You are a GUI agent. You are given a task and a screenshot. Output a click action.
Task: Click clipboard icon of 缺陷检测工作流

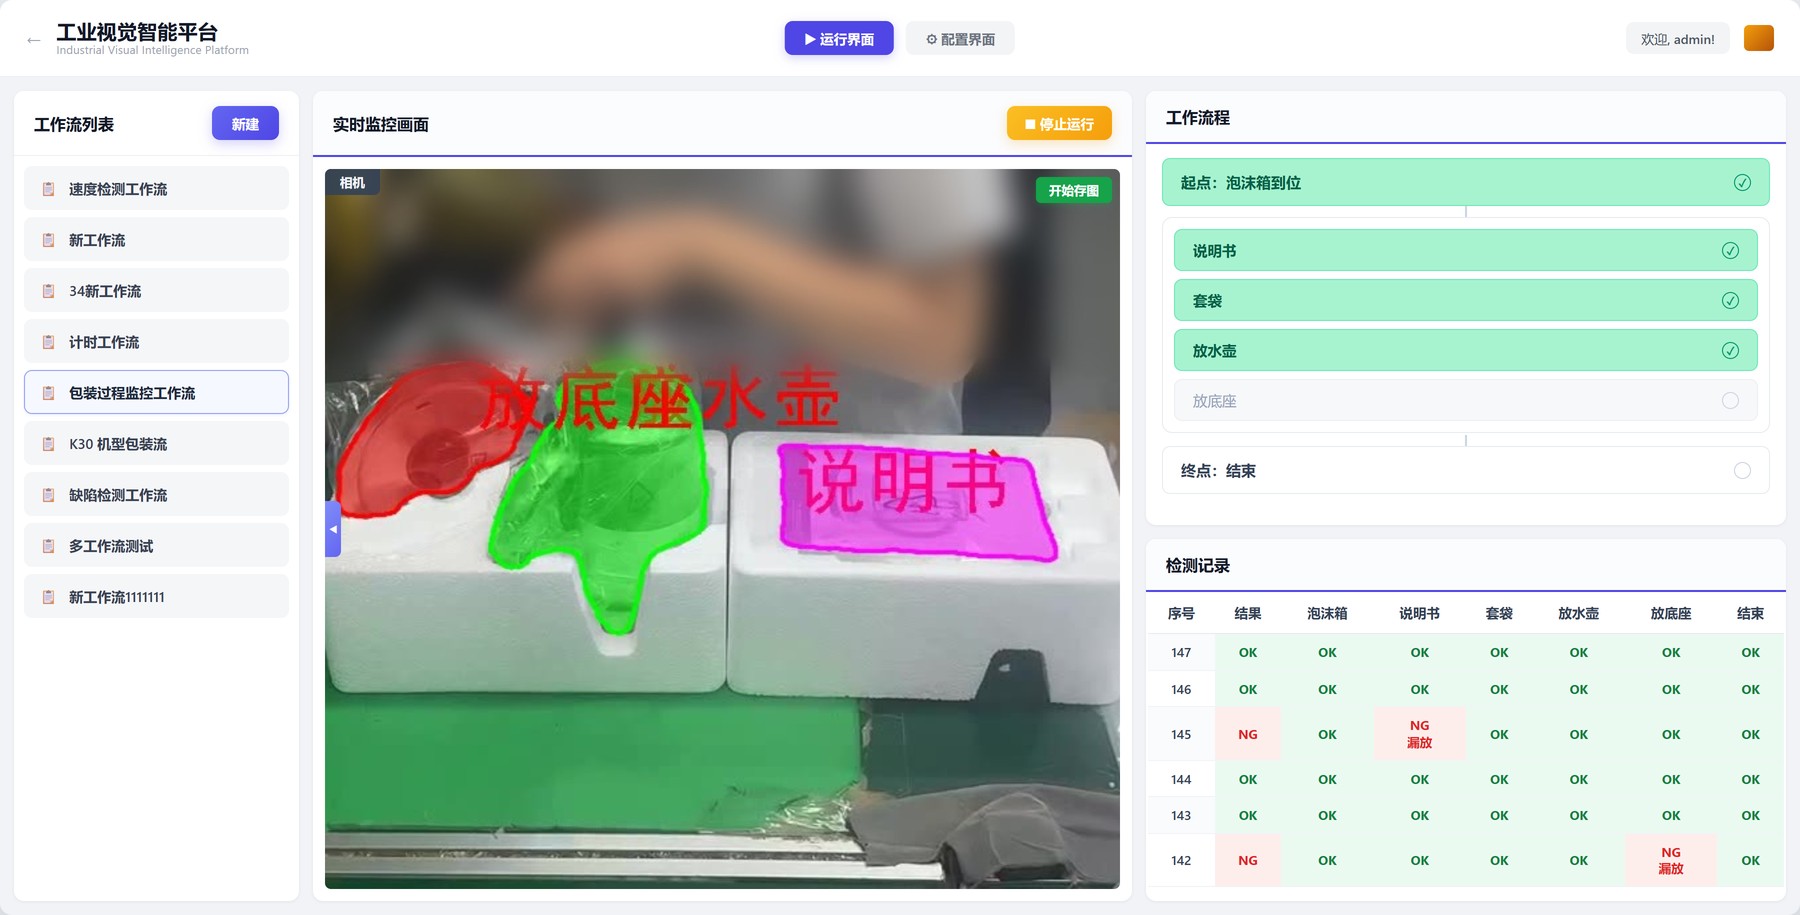(x=48, y=495)
